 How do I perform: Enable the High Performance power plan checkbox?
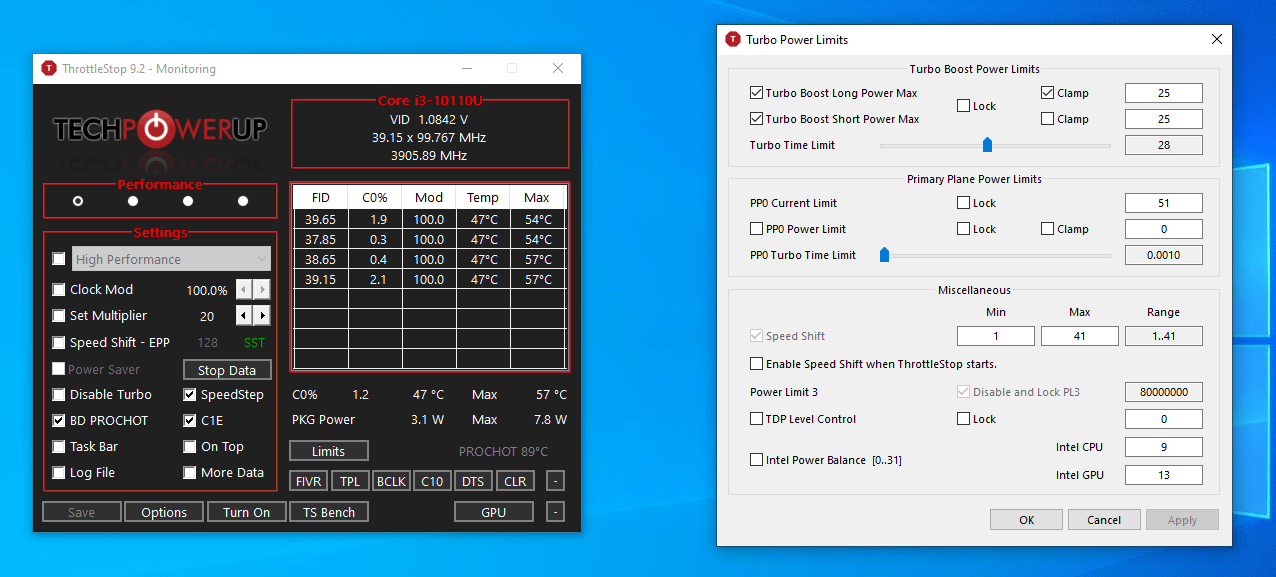(x=59, y=259)
